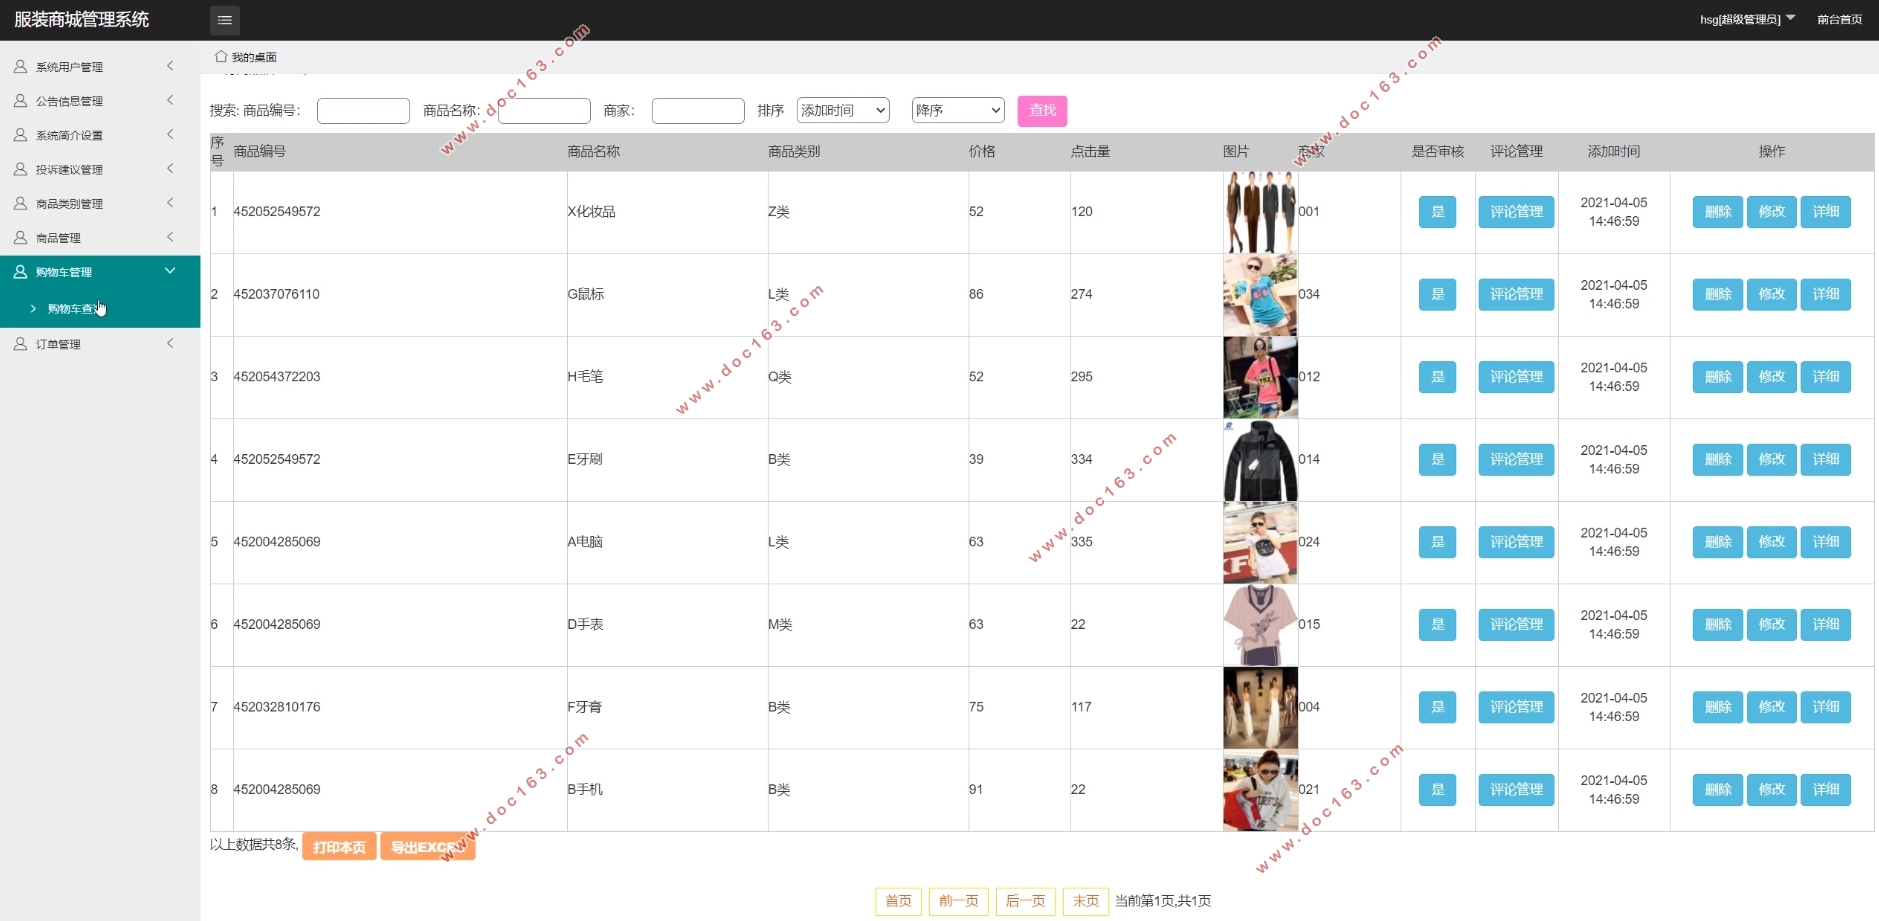
Task: Click the user icon next to 商品管理
Action: [x=20, y=238]
